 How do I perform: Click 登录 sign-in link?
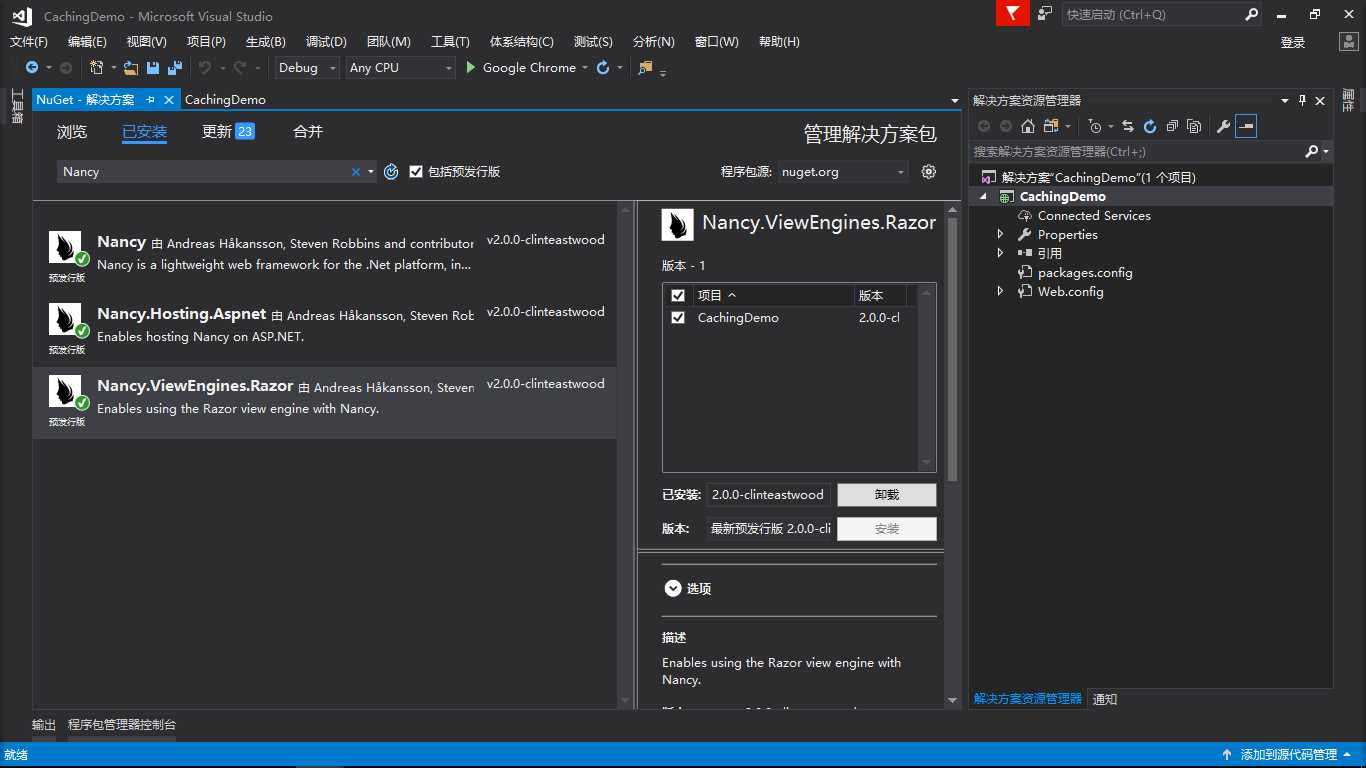coord(1293,42)
